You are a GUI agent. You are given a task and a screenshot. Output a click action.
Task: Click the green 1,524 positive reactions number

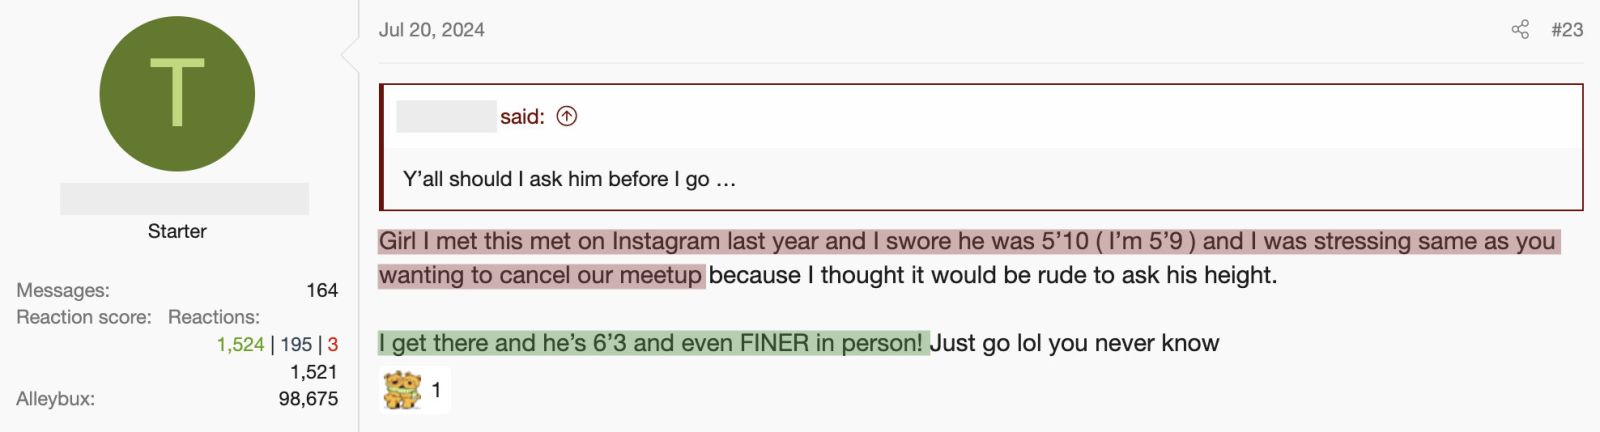pos(240,344)
